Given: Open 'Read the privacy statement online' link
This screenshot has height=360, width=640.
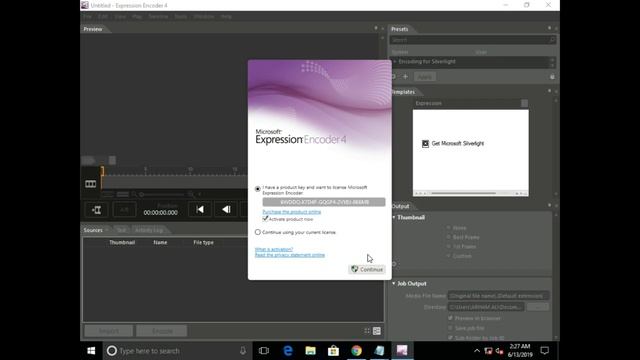Looking at the screenshot, I should tap(290, 255).
